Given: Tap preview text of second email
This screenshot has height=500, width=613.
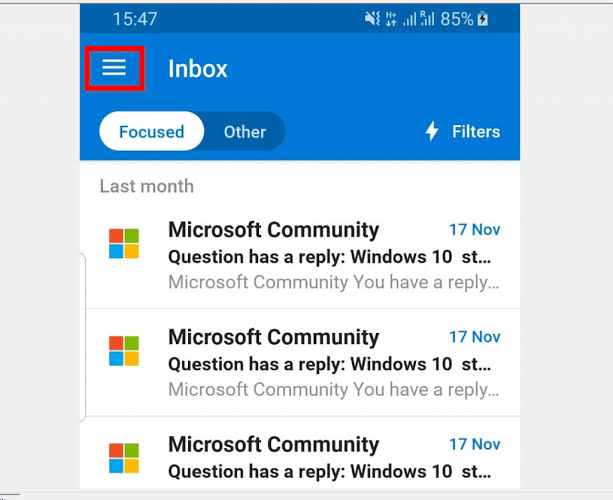Looking at the screenshot, I should (x=334, y=390).
